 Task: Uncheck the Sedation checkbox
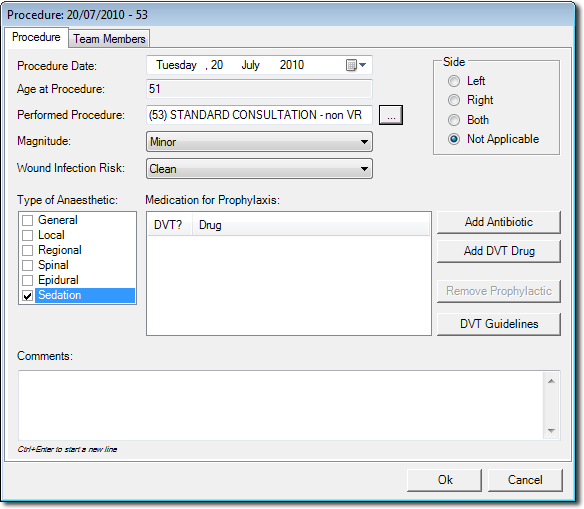point(28,296)
